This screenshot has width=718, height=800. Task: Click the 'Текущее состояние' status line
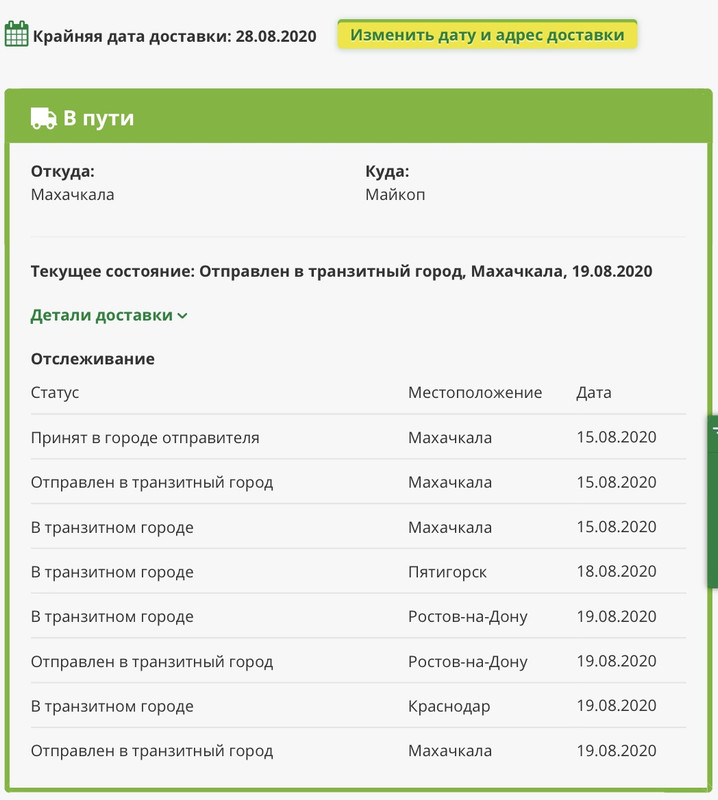tap(341, 271)
